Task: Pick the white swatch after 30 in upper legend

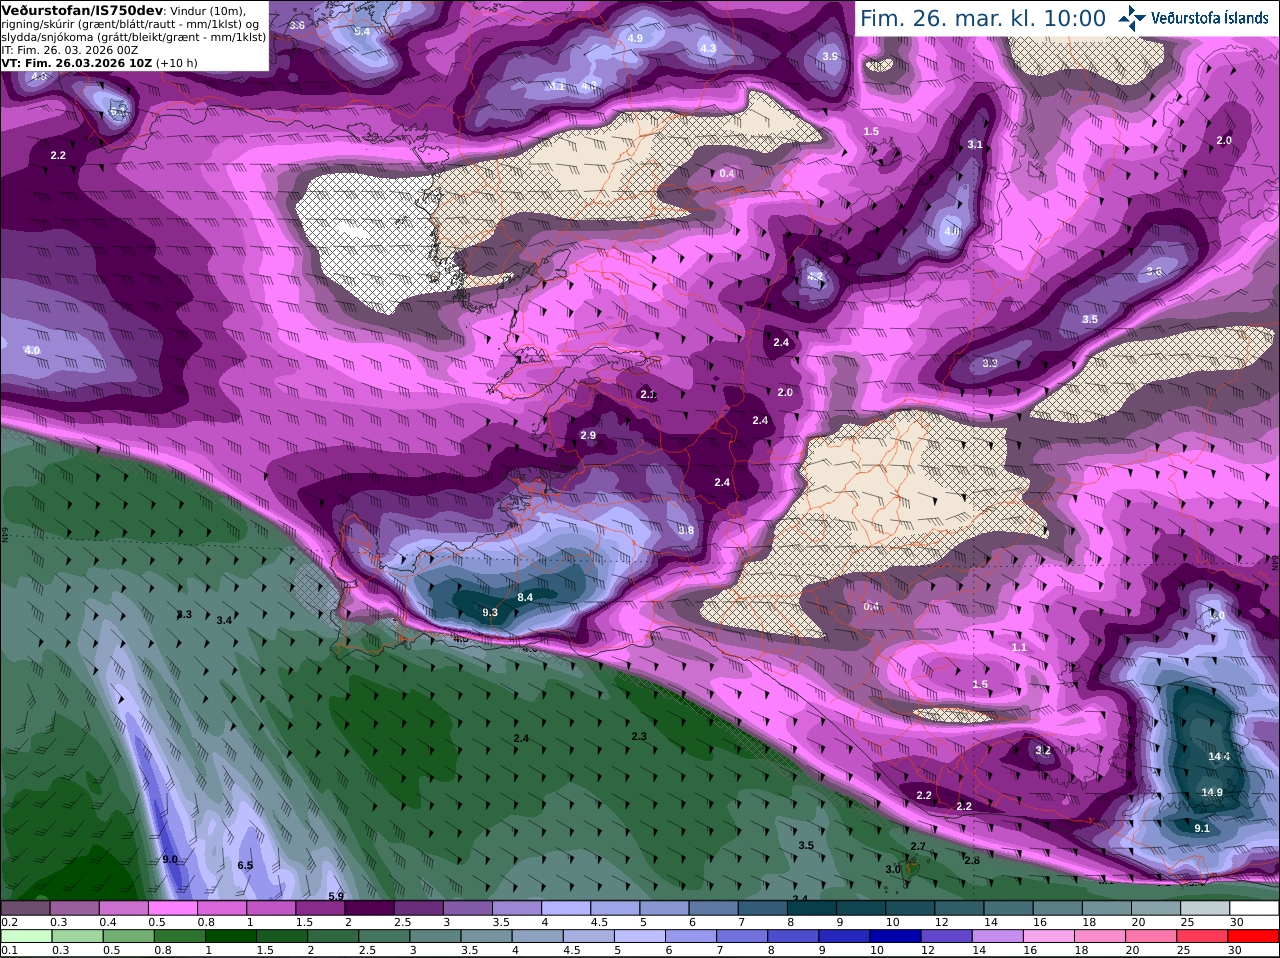Action: 1254,908
